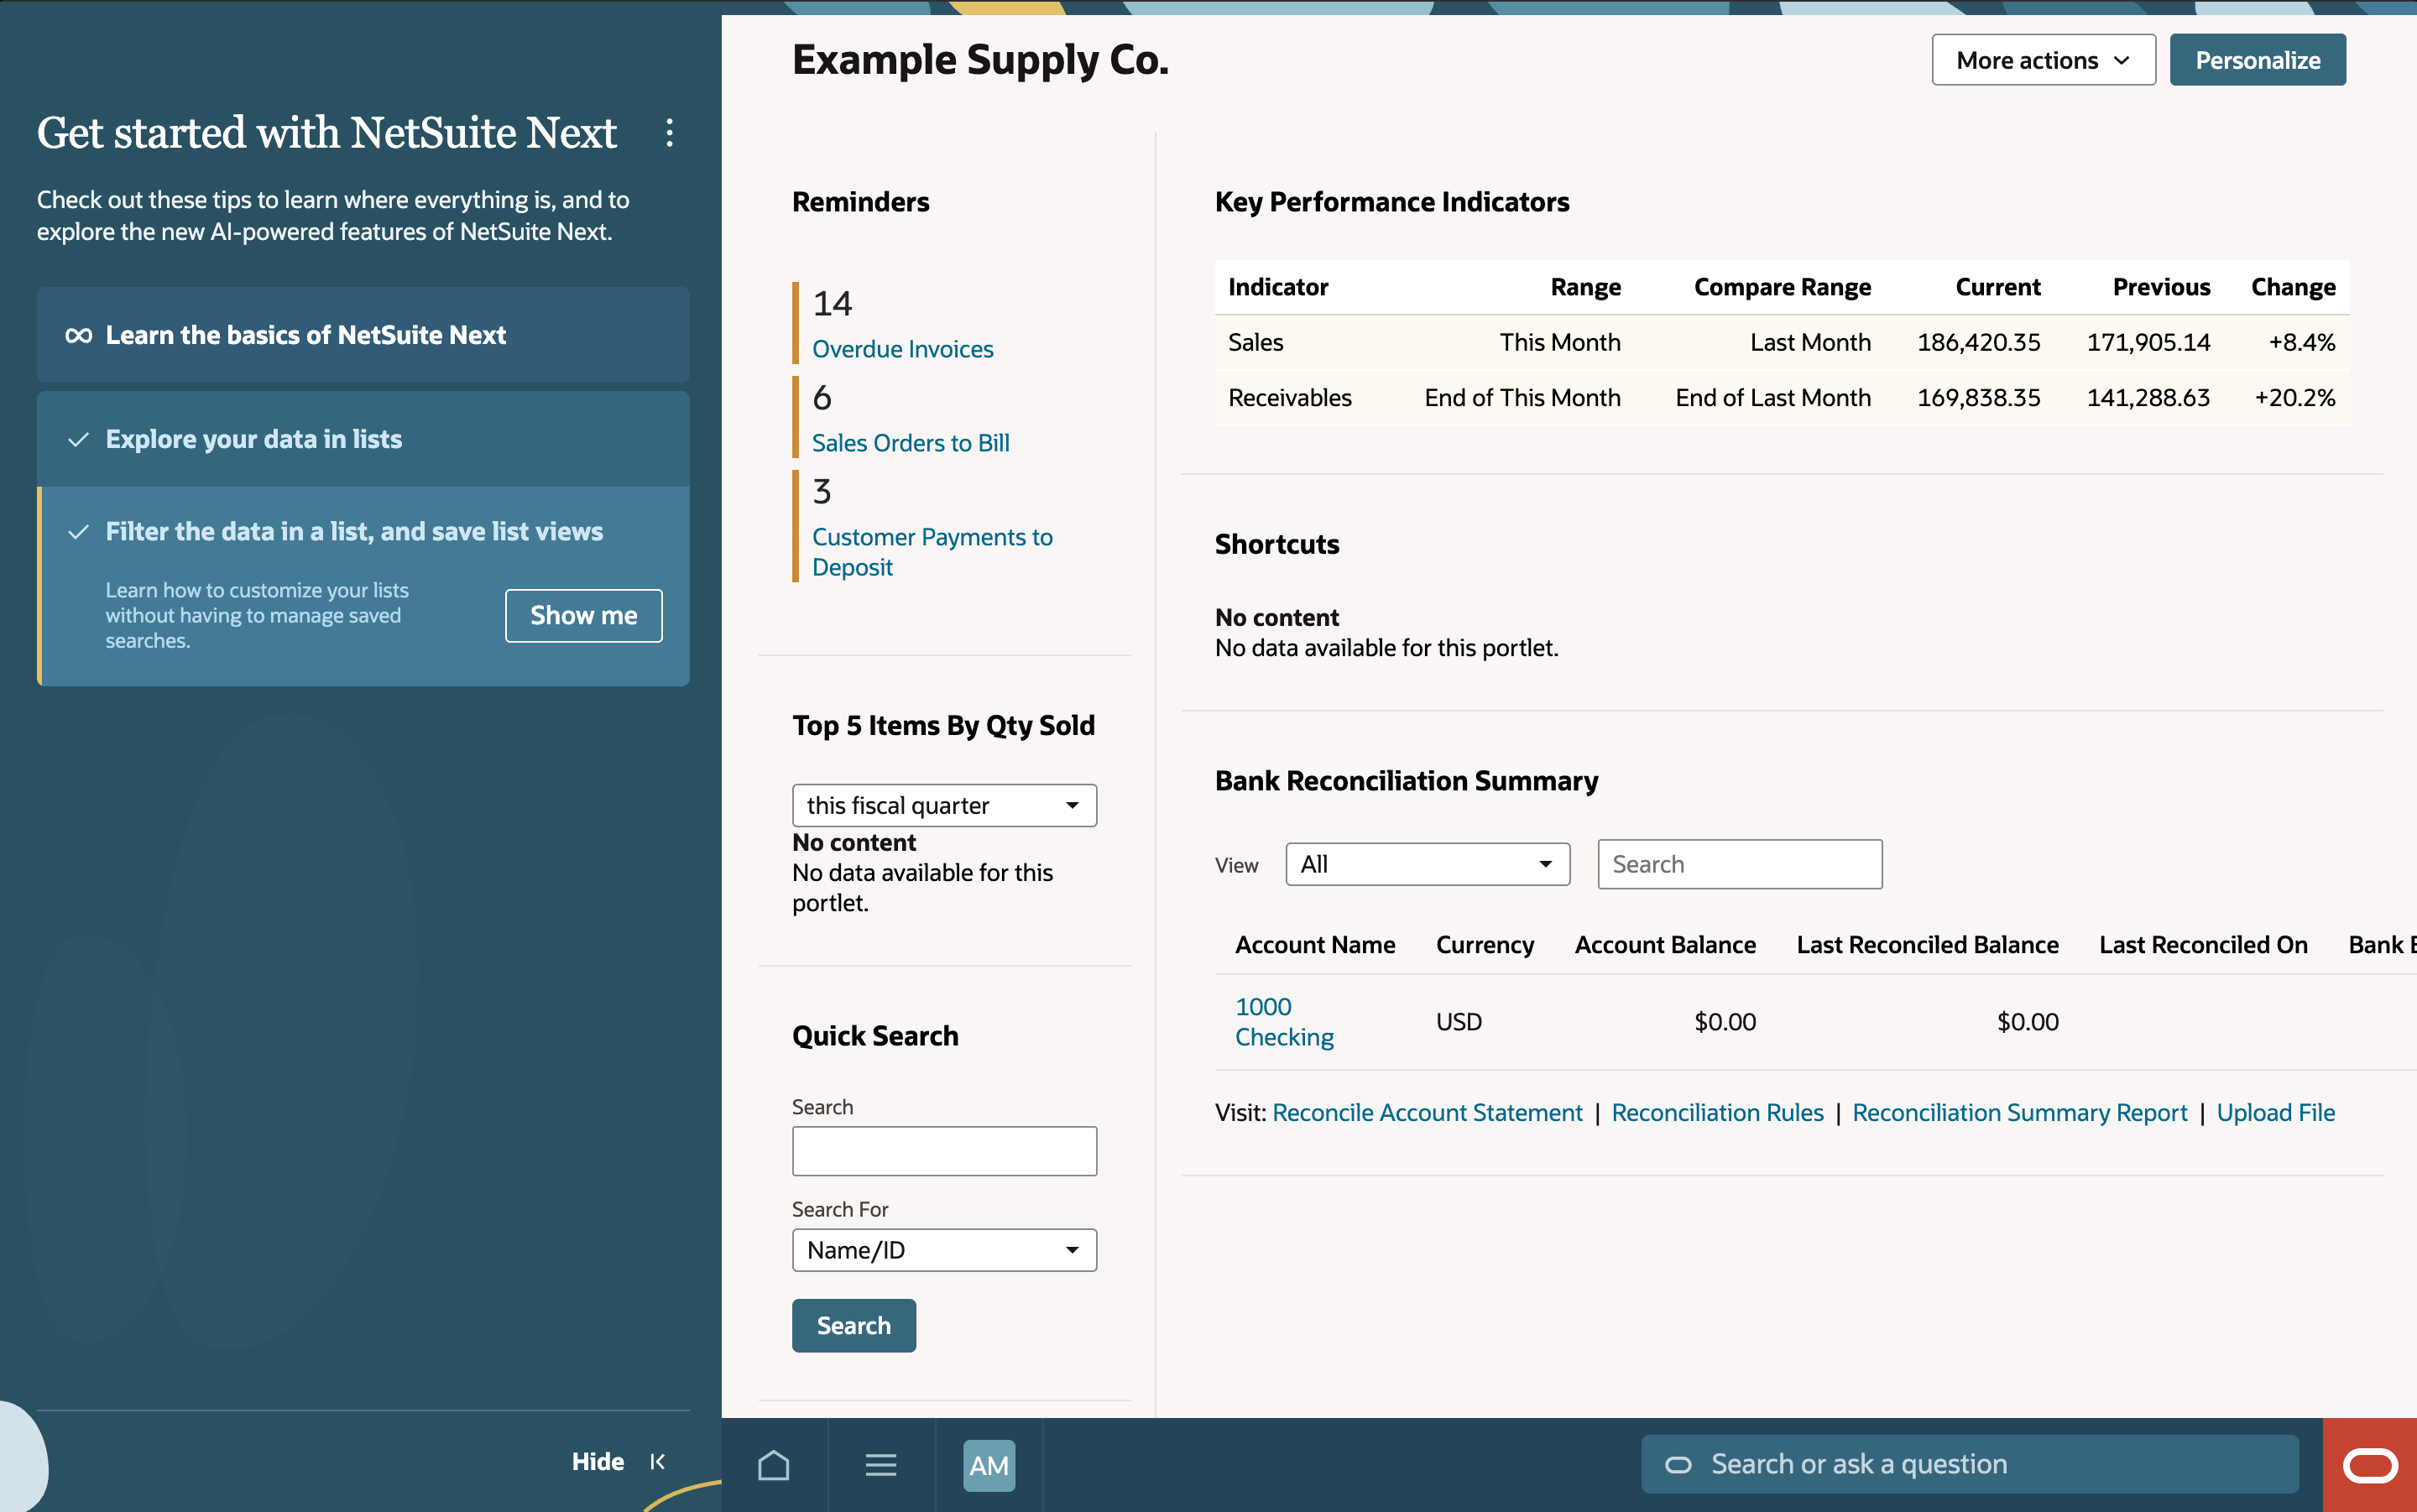The image size is (2417, 1512).
Task: Click the Last Reconciled On column header
Action: (2203, 945)
